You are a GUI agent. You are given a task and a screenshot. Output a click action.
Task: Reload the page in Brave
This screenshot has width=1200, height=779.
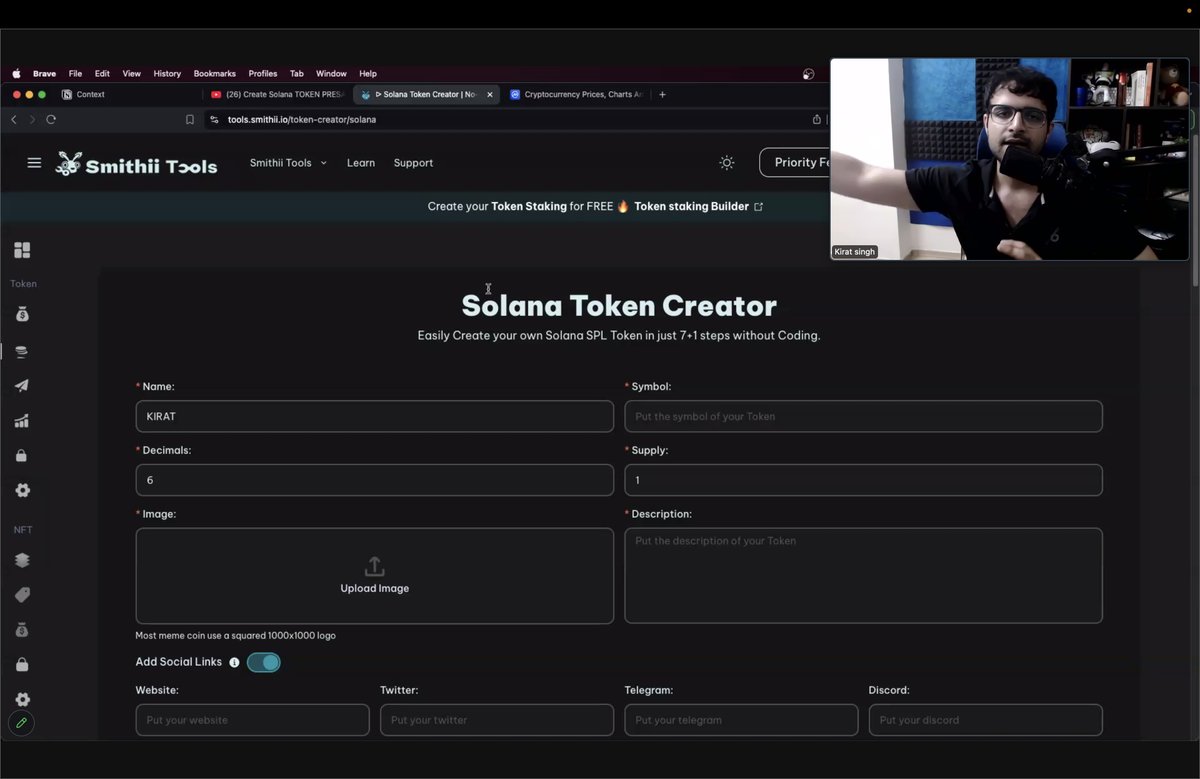tap(51, 119)
